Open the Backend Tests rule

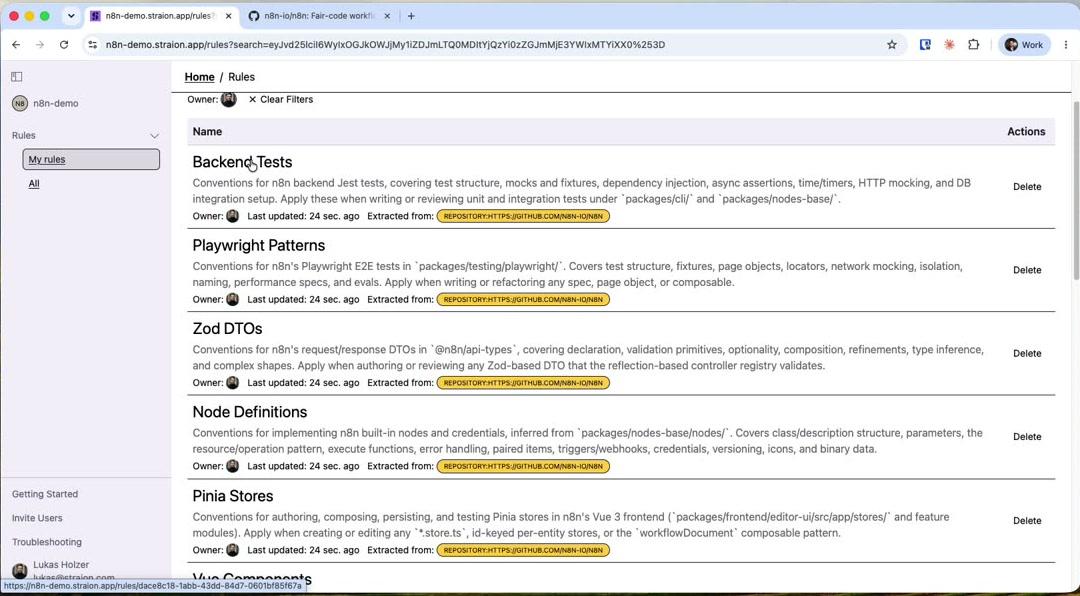[x=242, y=162]
